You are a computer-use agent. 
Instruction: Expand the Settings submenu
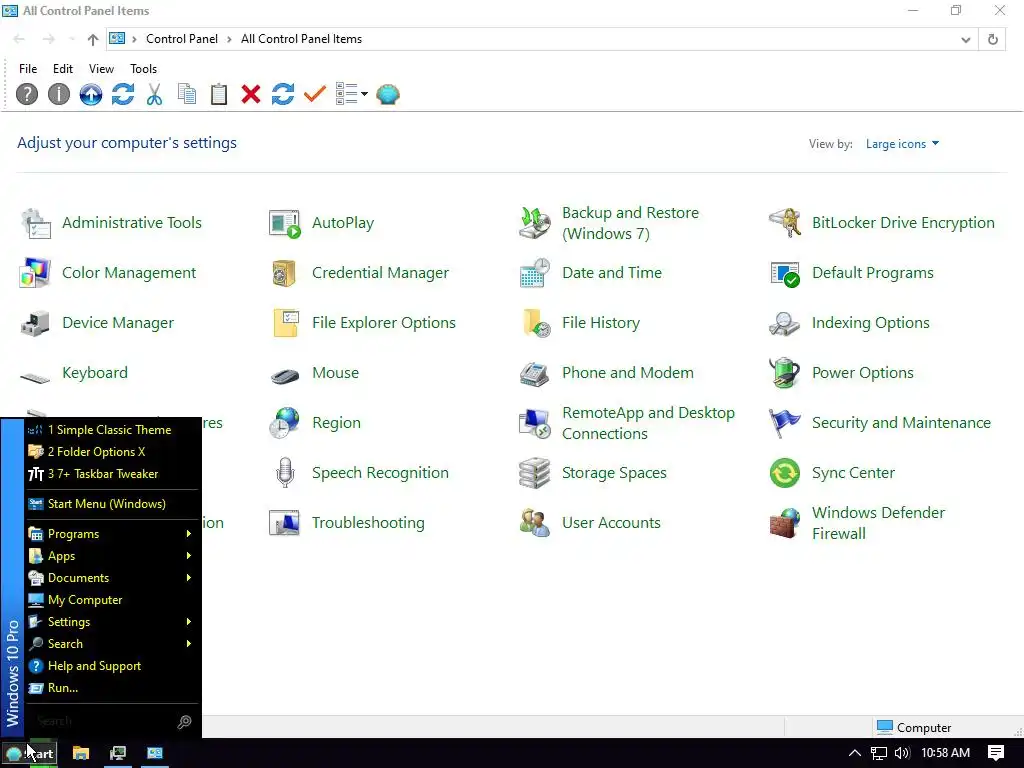[112, 622]
